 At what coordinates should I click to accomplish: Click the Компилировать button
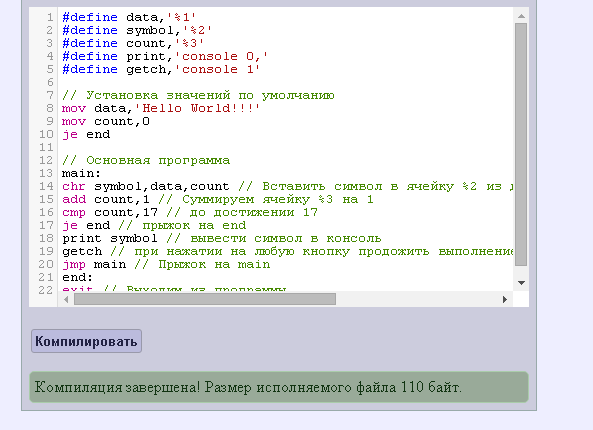click(86, 341)
